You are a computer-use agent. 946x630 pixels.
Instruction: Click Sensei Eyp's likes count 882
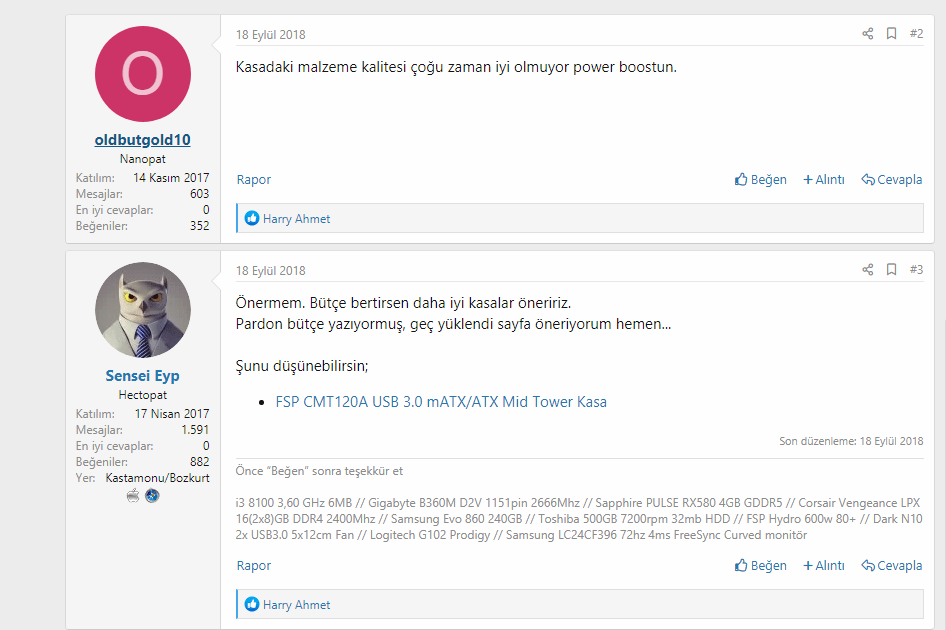(x=199, y=462)
